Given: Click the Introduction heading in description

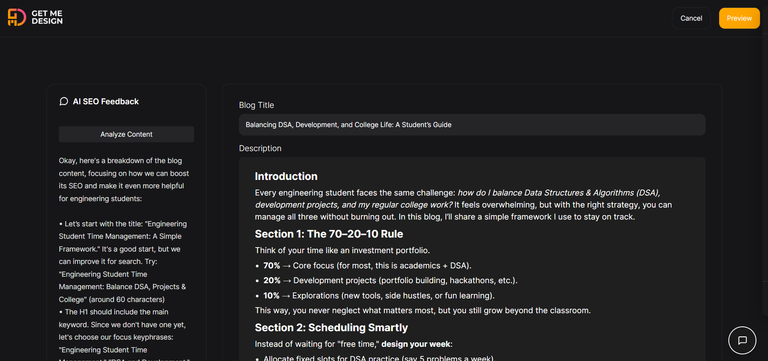Looking at the screenshot, I should coord(286,176).
